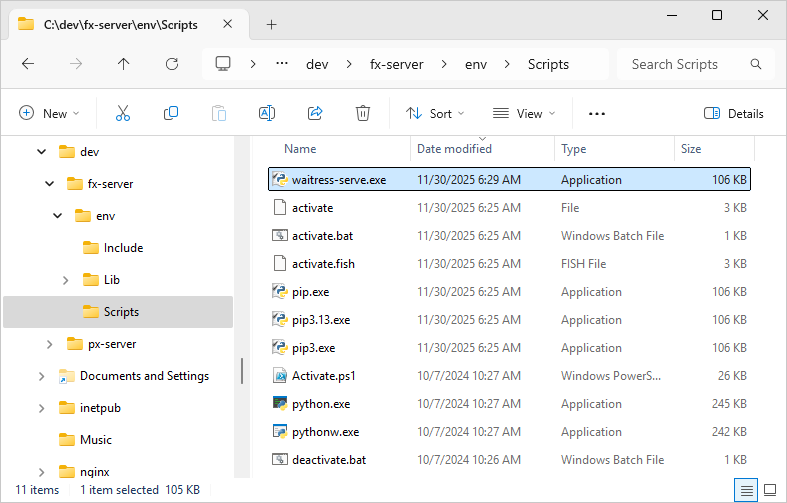
Task: Click the Share icon in toolbar
Action: (x=315, y=114)
